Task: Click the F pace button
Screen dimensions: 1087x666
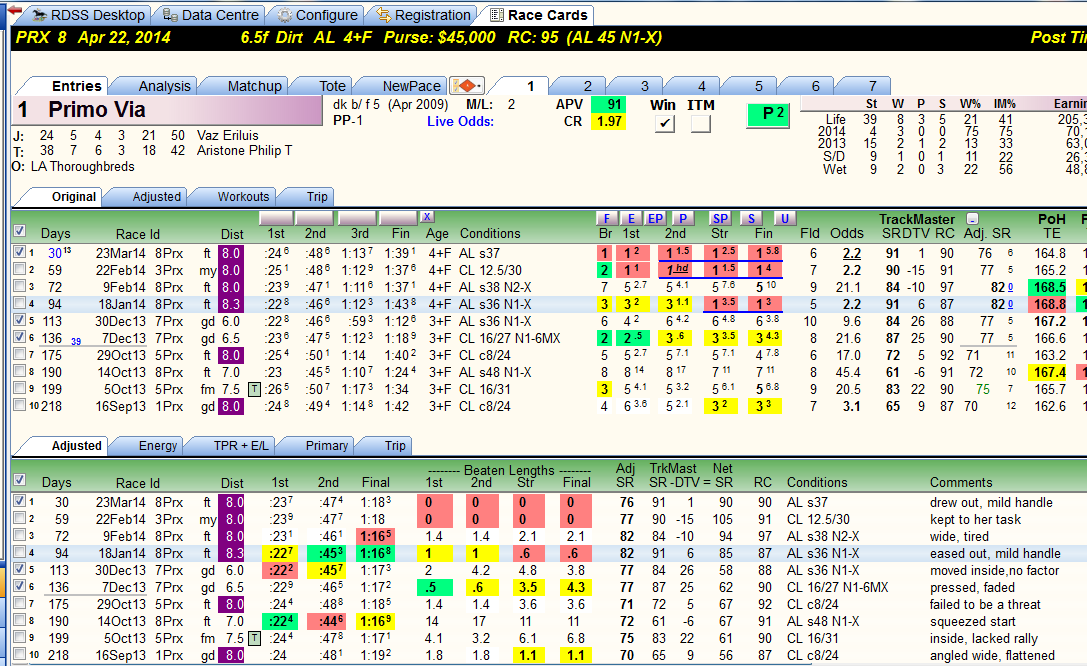Action: (606, 218)
